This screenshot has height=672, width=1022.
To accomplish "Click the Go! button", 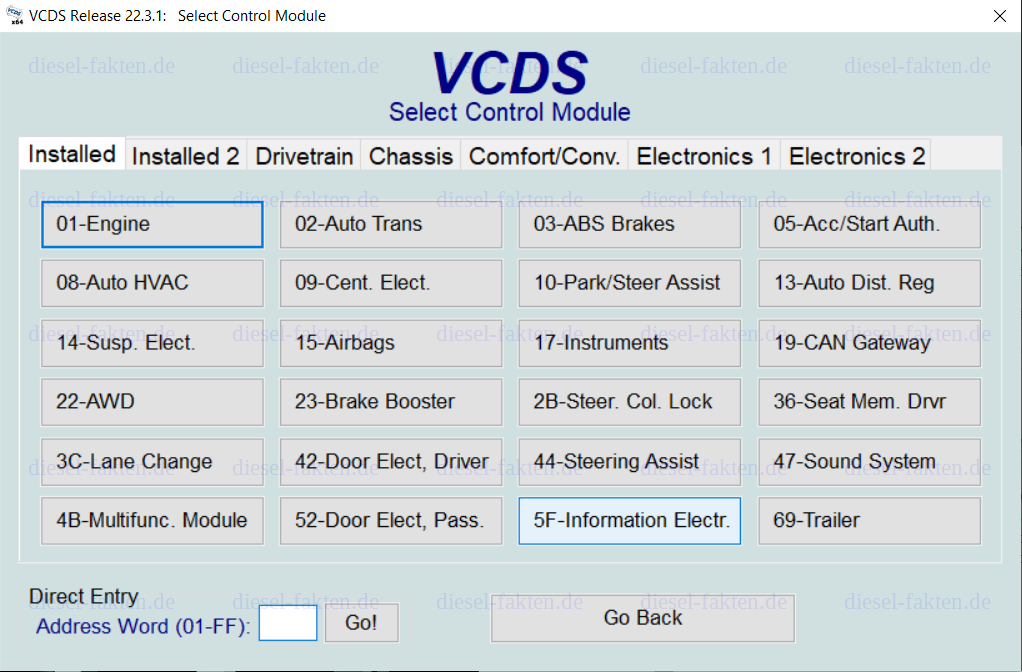I will tap(362, 623).
